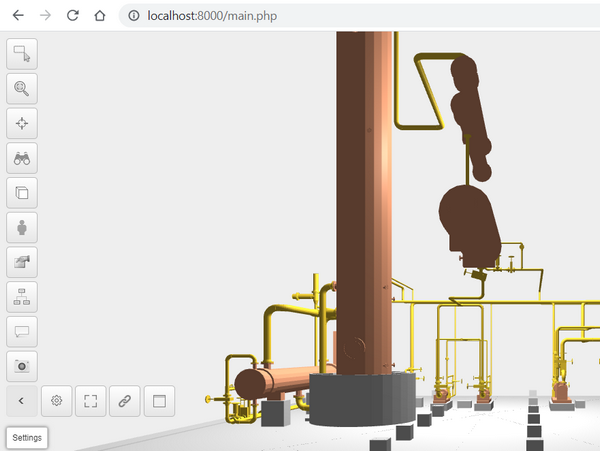Click the overlapping squares layers icon
This screenshot has width=600, height=451.
click(x=21, y=193)
